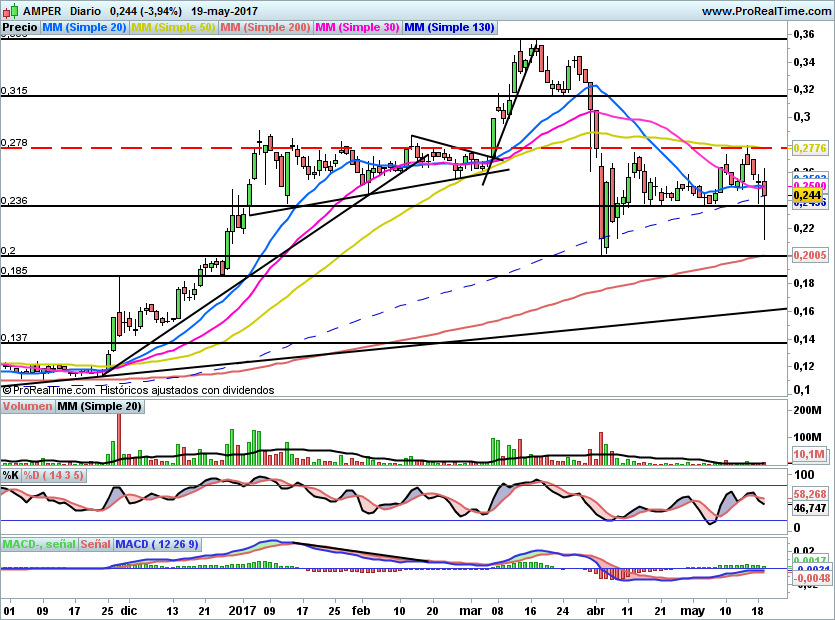This screenshot has width=835, height=620.
Task: Click the MACD-, señal histogram label
Action: 37,544
